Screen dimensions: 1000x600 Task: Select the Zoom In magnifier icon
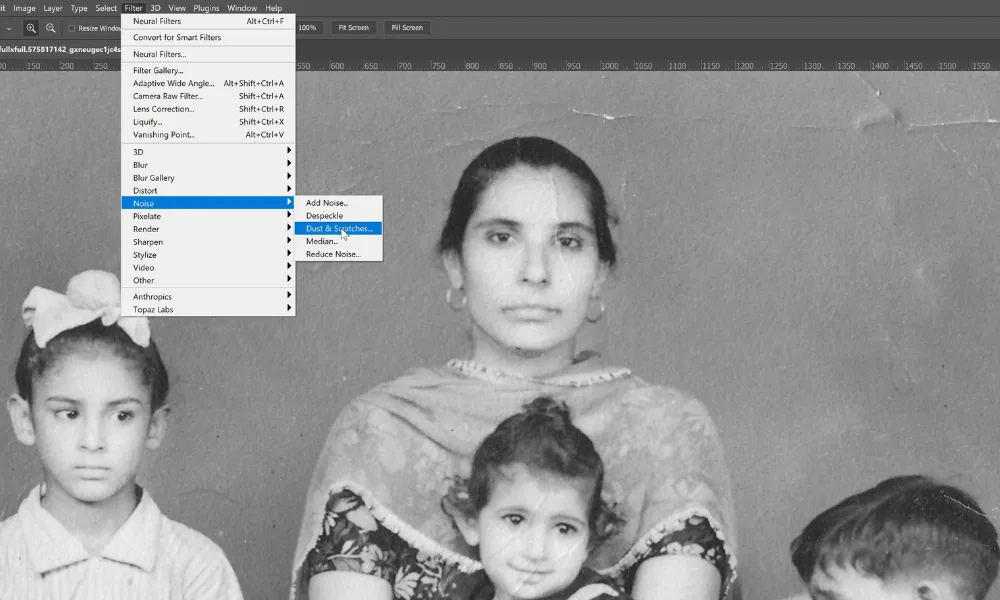(31, 28)
